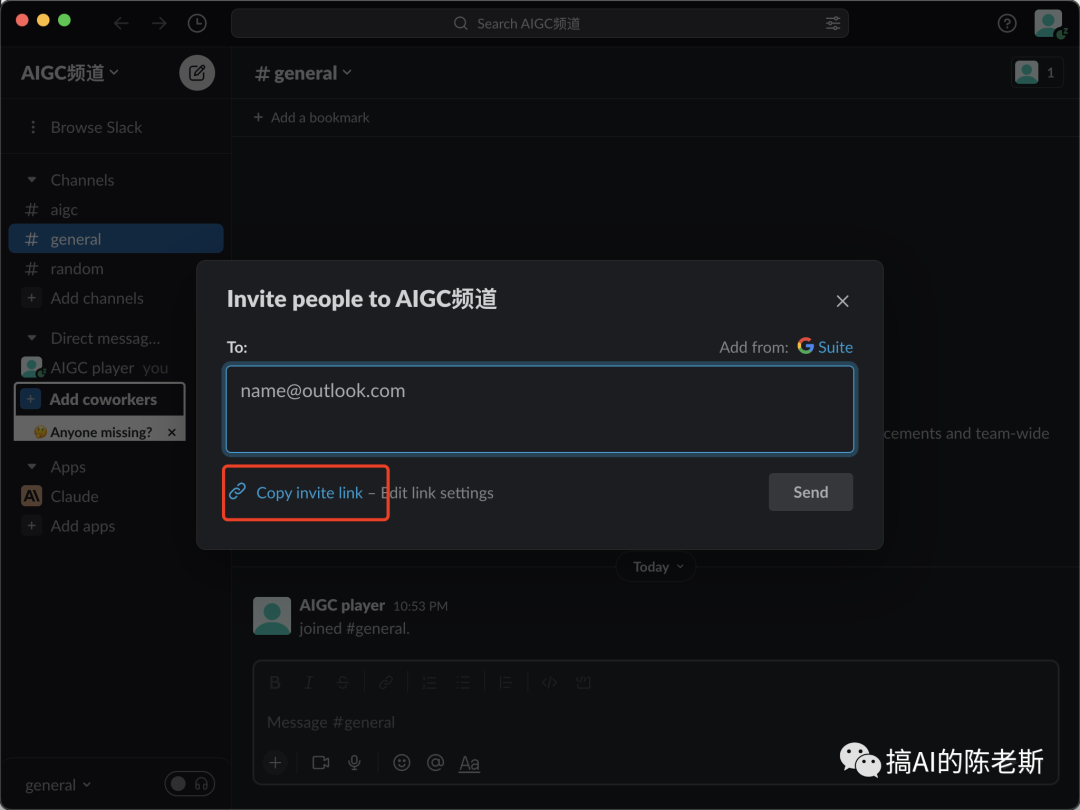
Task: Click Copy invite link
Action: click(309, 492)
